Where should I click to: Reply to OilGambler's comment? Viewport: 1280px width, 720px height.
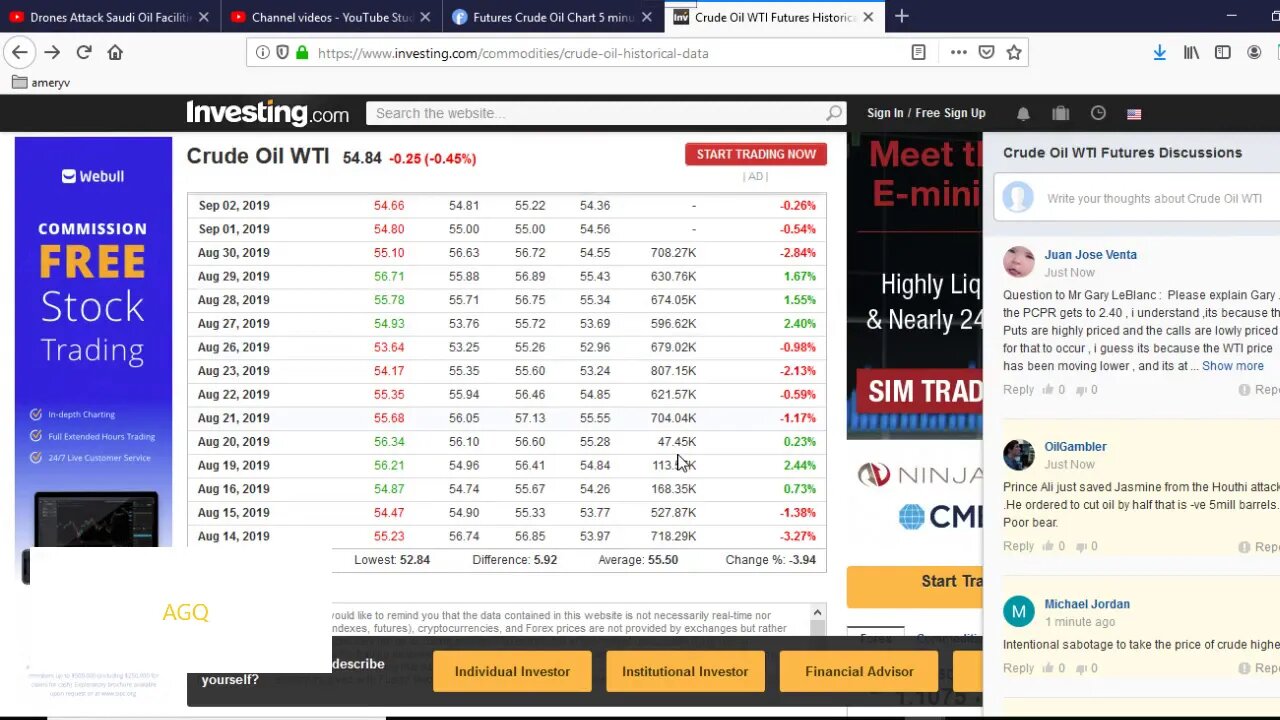click(x=1018, y=546)
